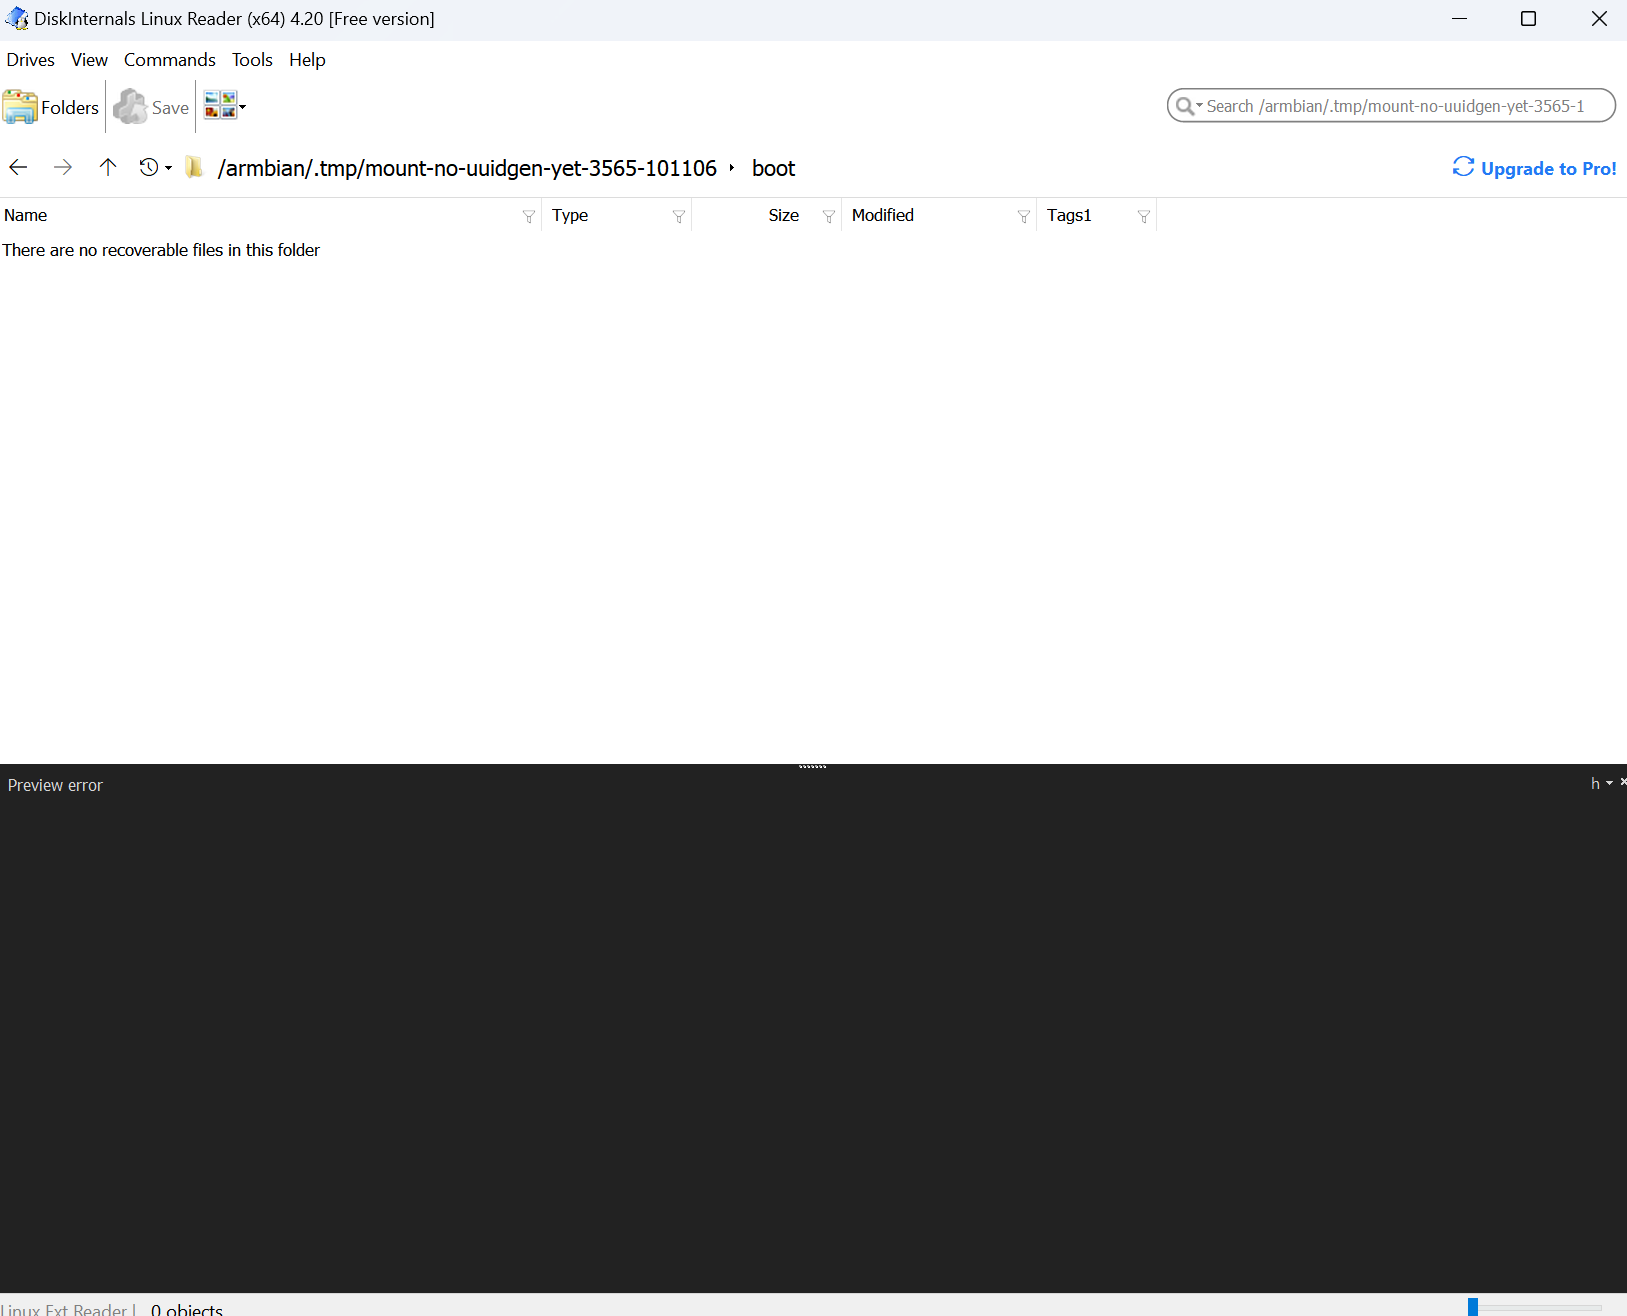Click the Upgrade to Pro! link

[x=1534, y=168]
